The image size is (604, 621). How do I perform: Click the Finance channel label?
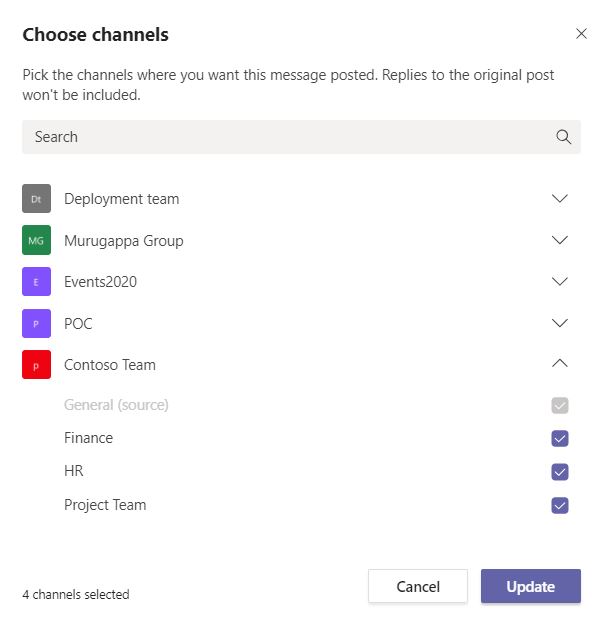pos(88,438)
